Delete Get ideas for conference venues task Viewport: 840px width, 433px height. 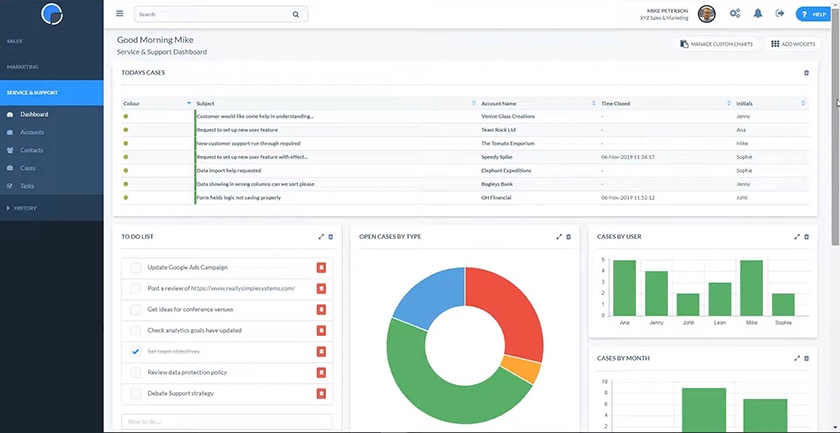pyautogui.click(x=321, y=309)
